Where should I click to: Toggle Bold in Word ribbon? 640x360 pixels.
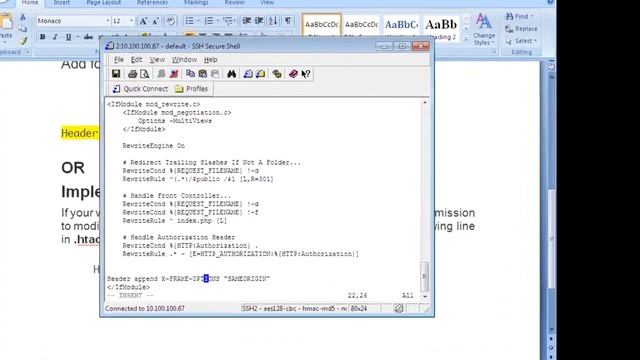pyautogui.click(x=42, y=37)
